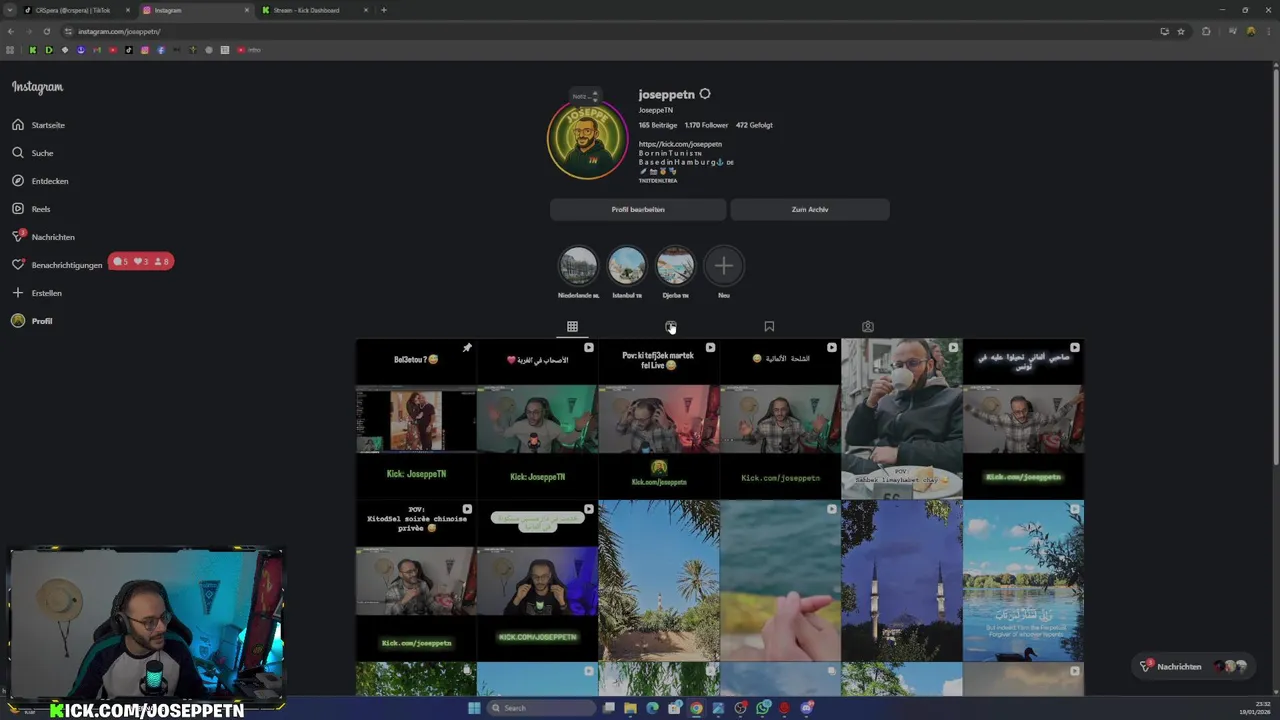Reload the page
Image resolution: width=1280 pixels, height=720 pixels.
click(x=46, y=31)
